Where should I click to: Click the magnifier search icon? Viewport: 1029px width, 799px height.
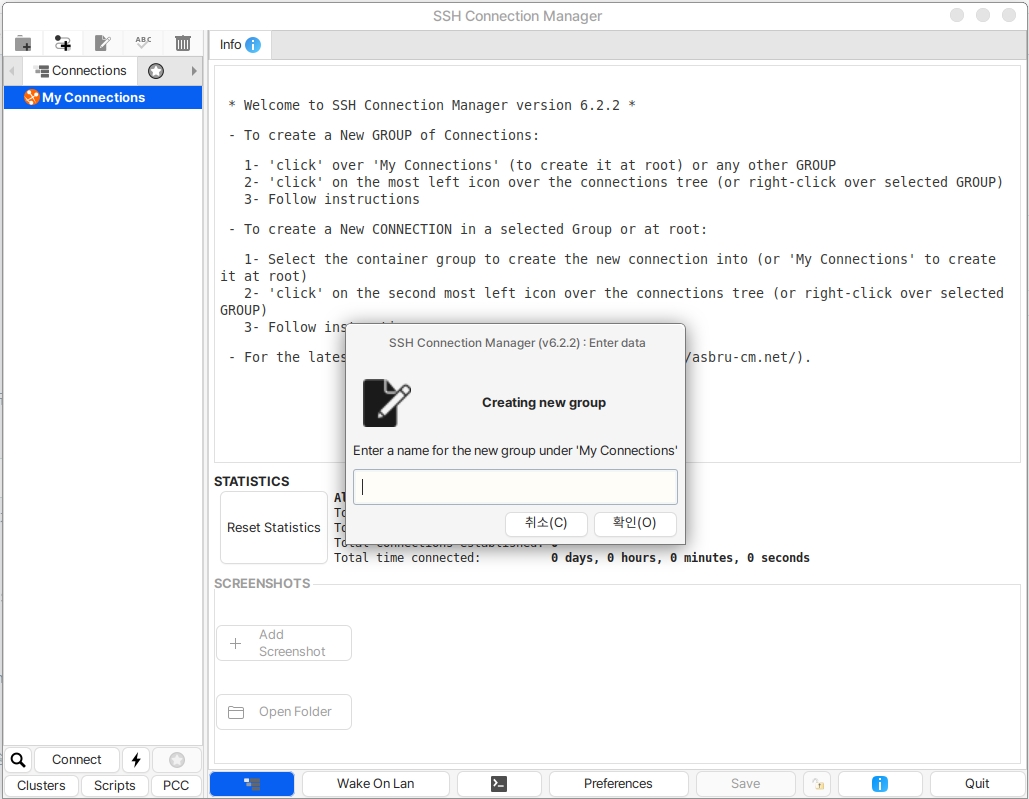point(18,760)
